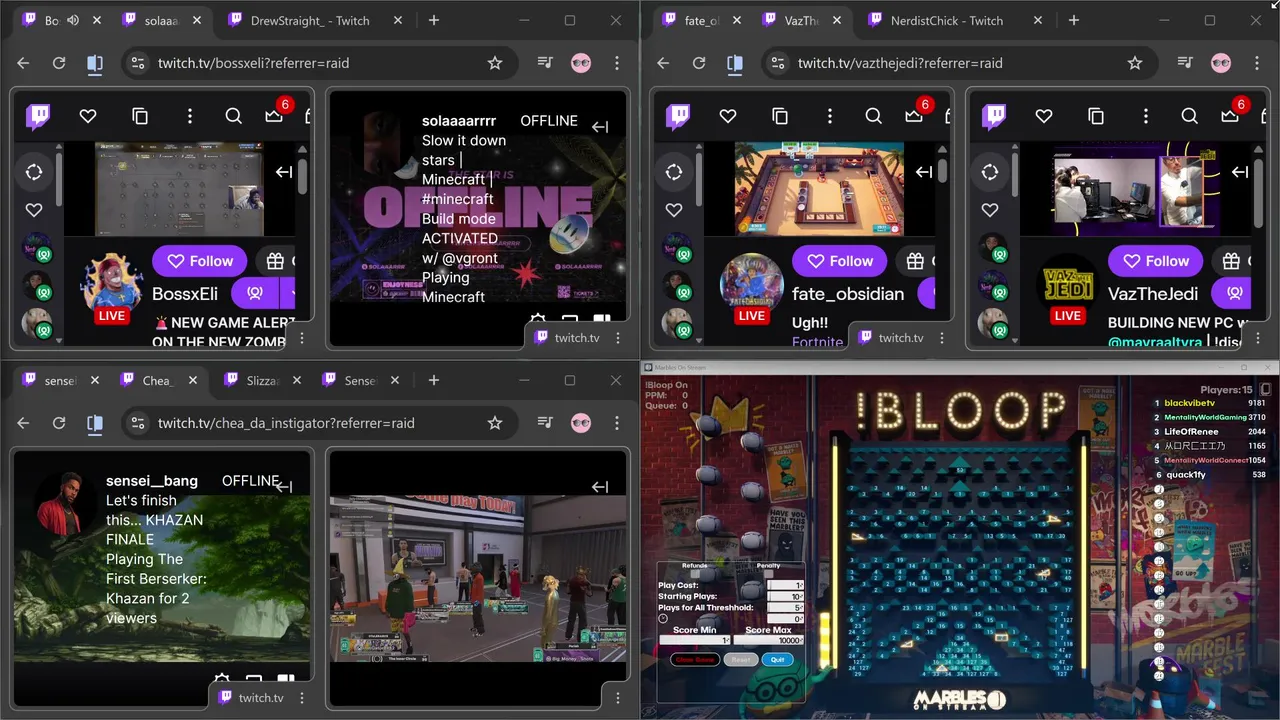The width and height of the screenshot is (1280, 720).
Task: Go back in the vazthejedi browser window
Action: pos(663,63)
